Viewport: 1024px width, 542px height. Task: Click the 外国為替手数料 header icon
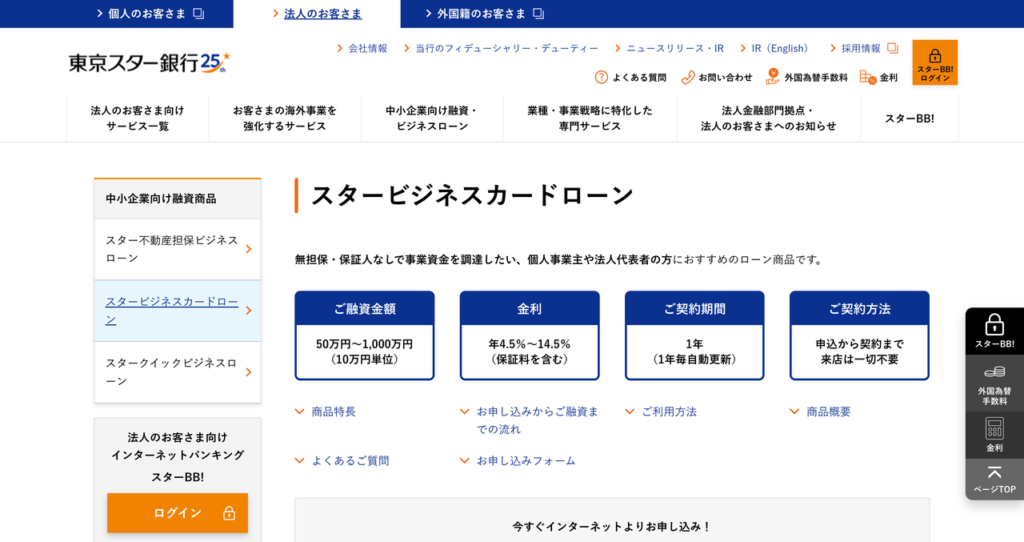(x=773, y=76)
